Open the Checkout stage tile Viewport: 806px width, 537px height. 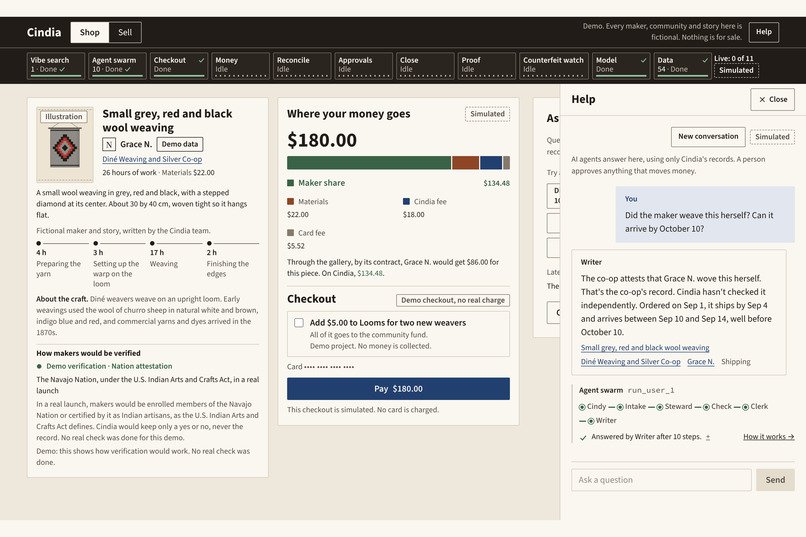(x=179, y=65)
